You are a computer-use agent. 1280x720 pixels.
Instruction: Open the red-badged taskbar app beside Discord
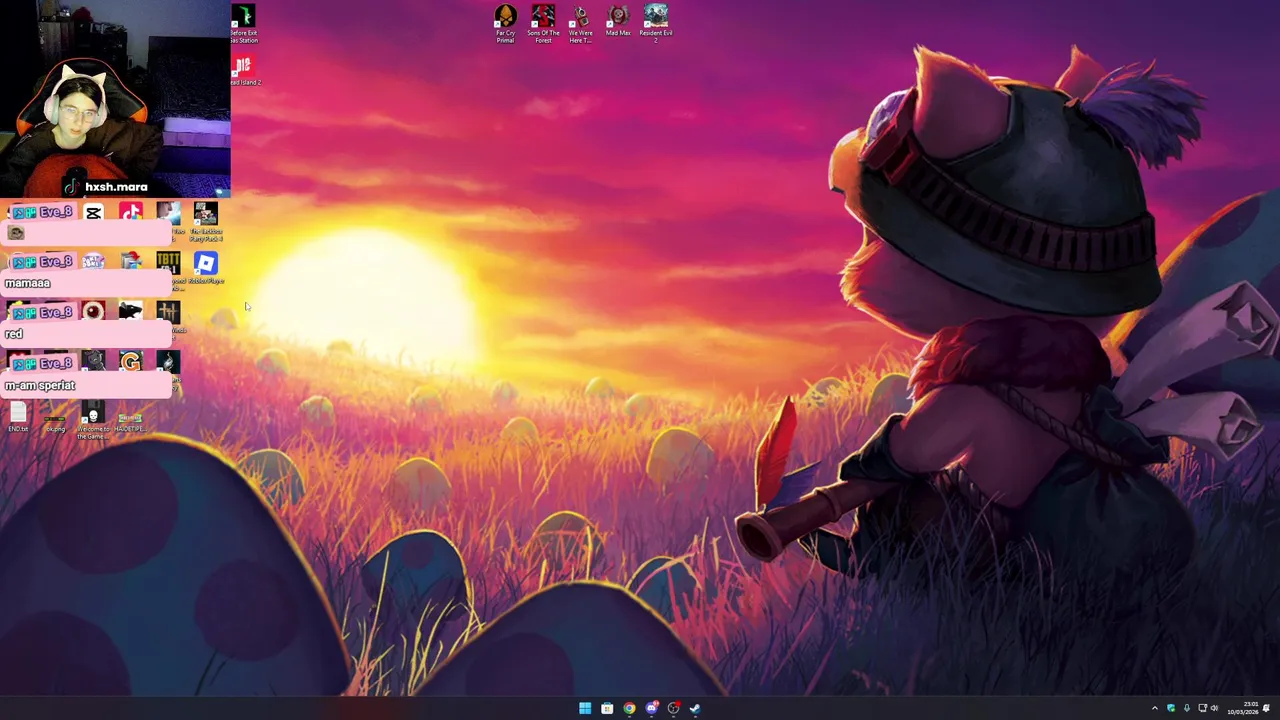tap(674, 709)
